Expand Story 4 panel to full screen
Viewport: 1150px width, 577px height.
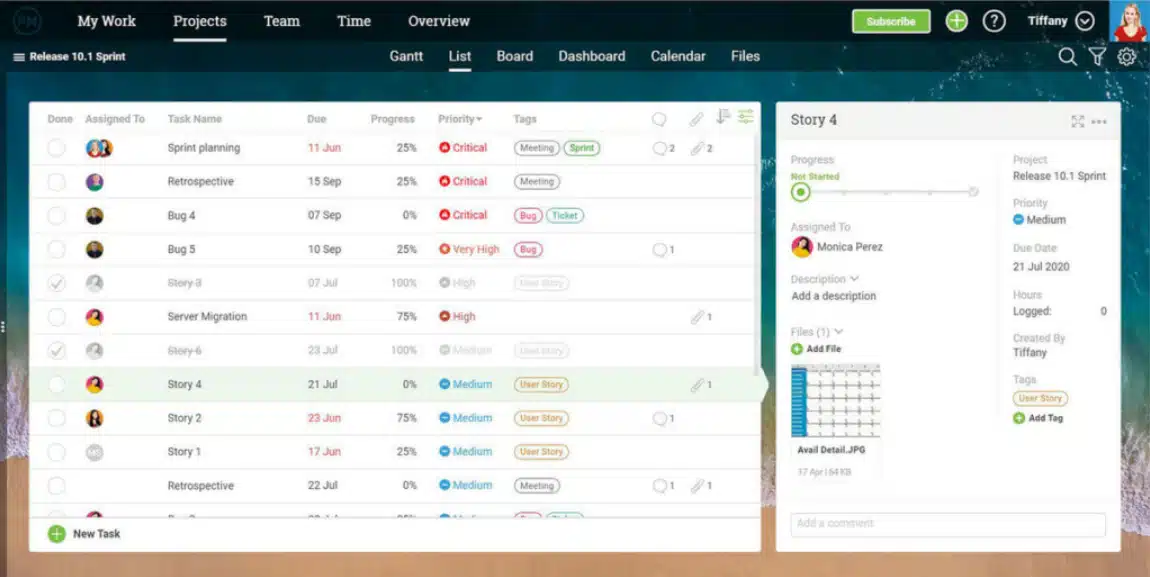1077,122
